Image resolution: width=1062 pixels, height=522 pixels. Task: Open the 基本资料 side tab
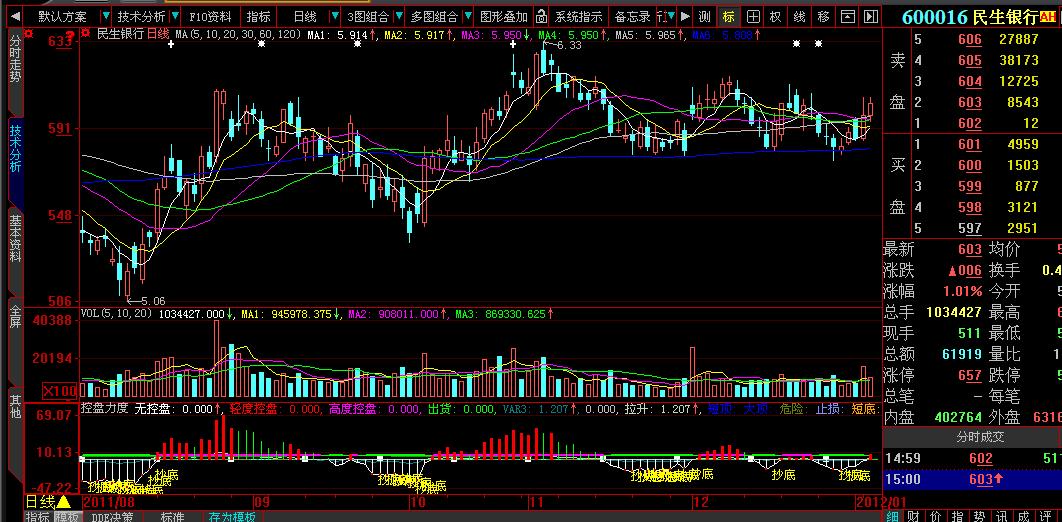click(x=14, y=239)
